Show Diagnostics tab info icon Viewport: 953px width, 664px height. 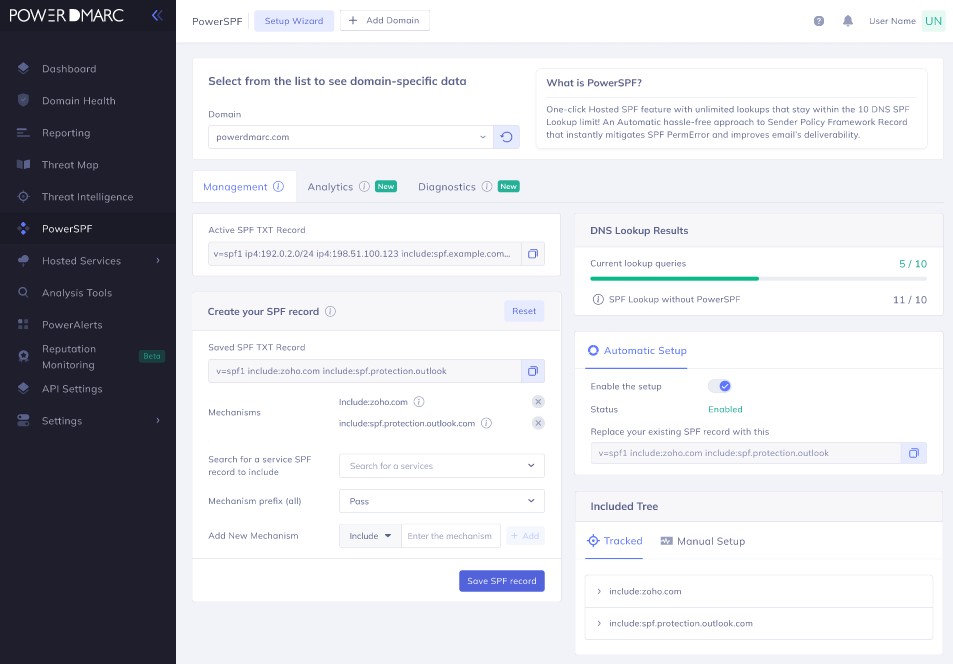[x=487, y=187]
